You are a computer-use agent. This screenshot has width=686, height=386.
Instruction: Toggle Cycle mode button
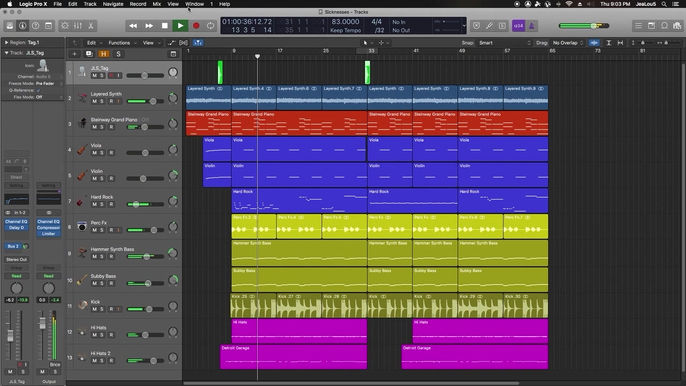tap(210, 26)
